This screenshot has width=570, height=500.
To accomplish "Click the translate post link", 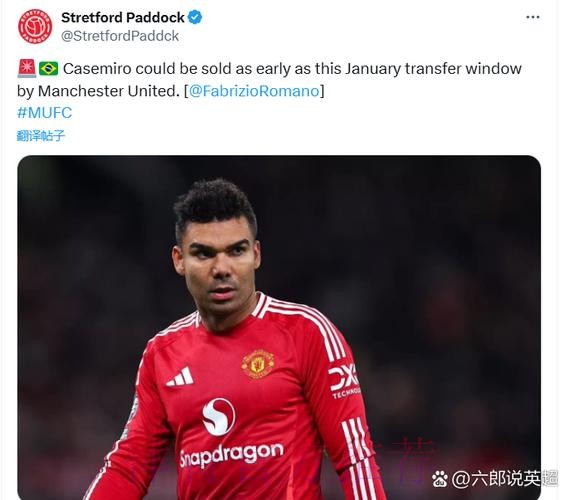I will pos(41,136).
